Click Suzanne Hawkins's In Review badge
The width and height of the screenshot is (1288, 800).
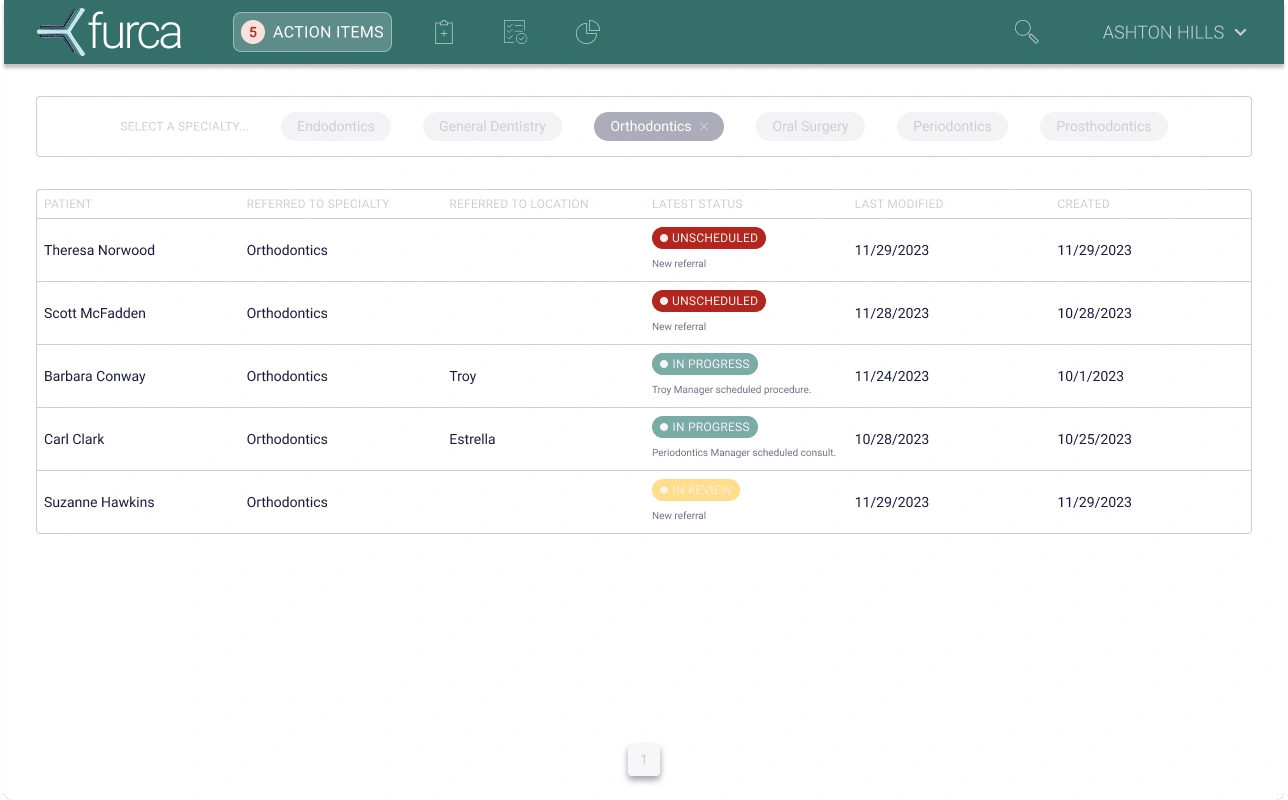tap(696, 490)
